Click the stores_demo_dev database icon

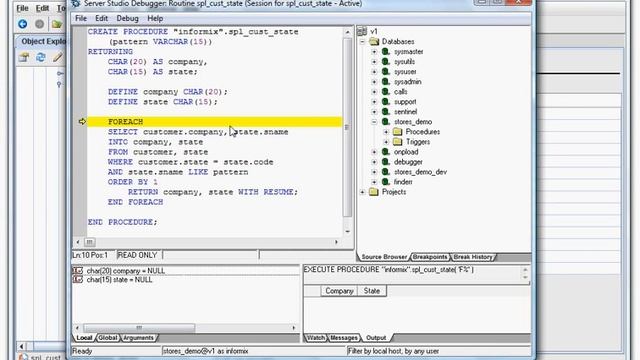click(x=386, y=172)
